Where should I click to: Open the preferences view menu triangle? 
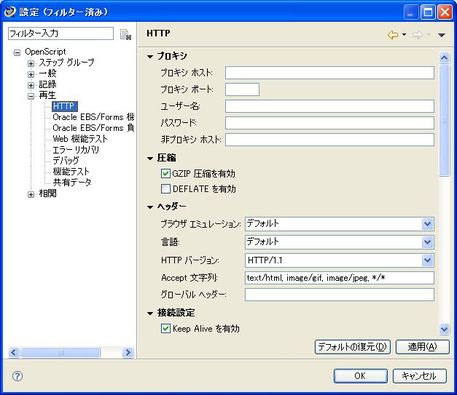441,35
